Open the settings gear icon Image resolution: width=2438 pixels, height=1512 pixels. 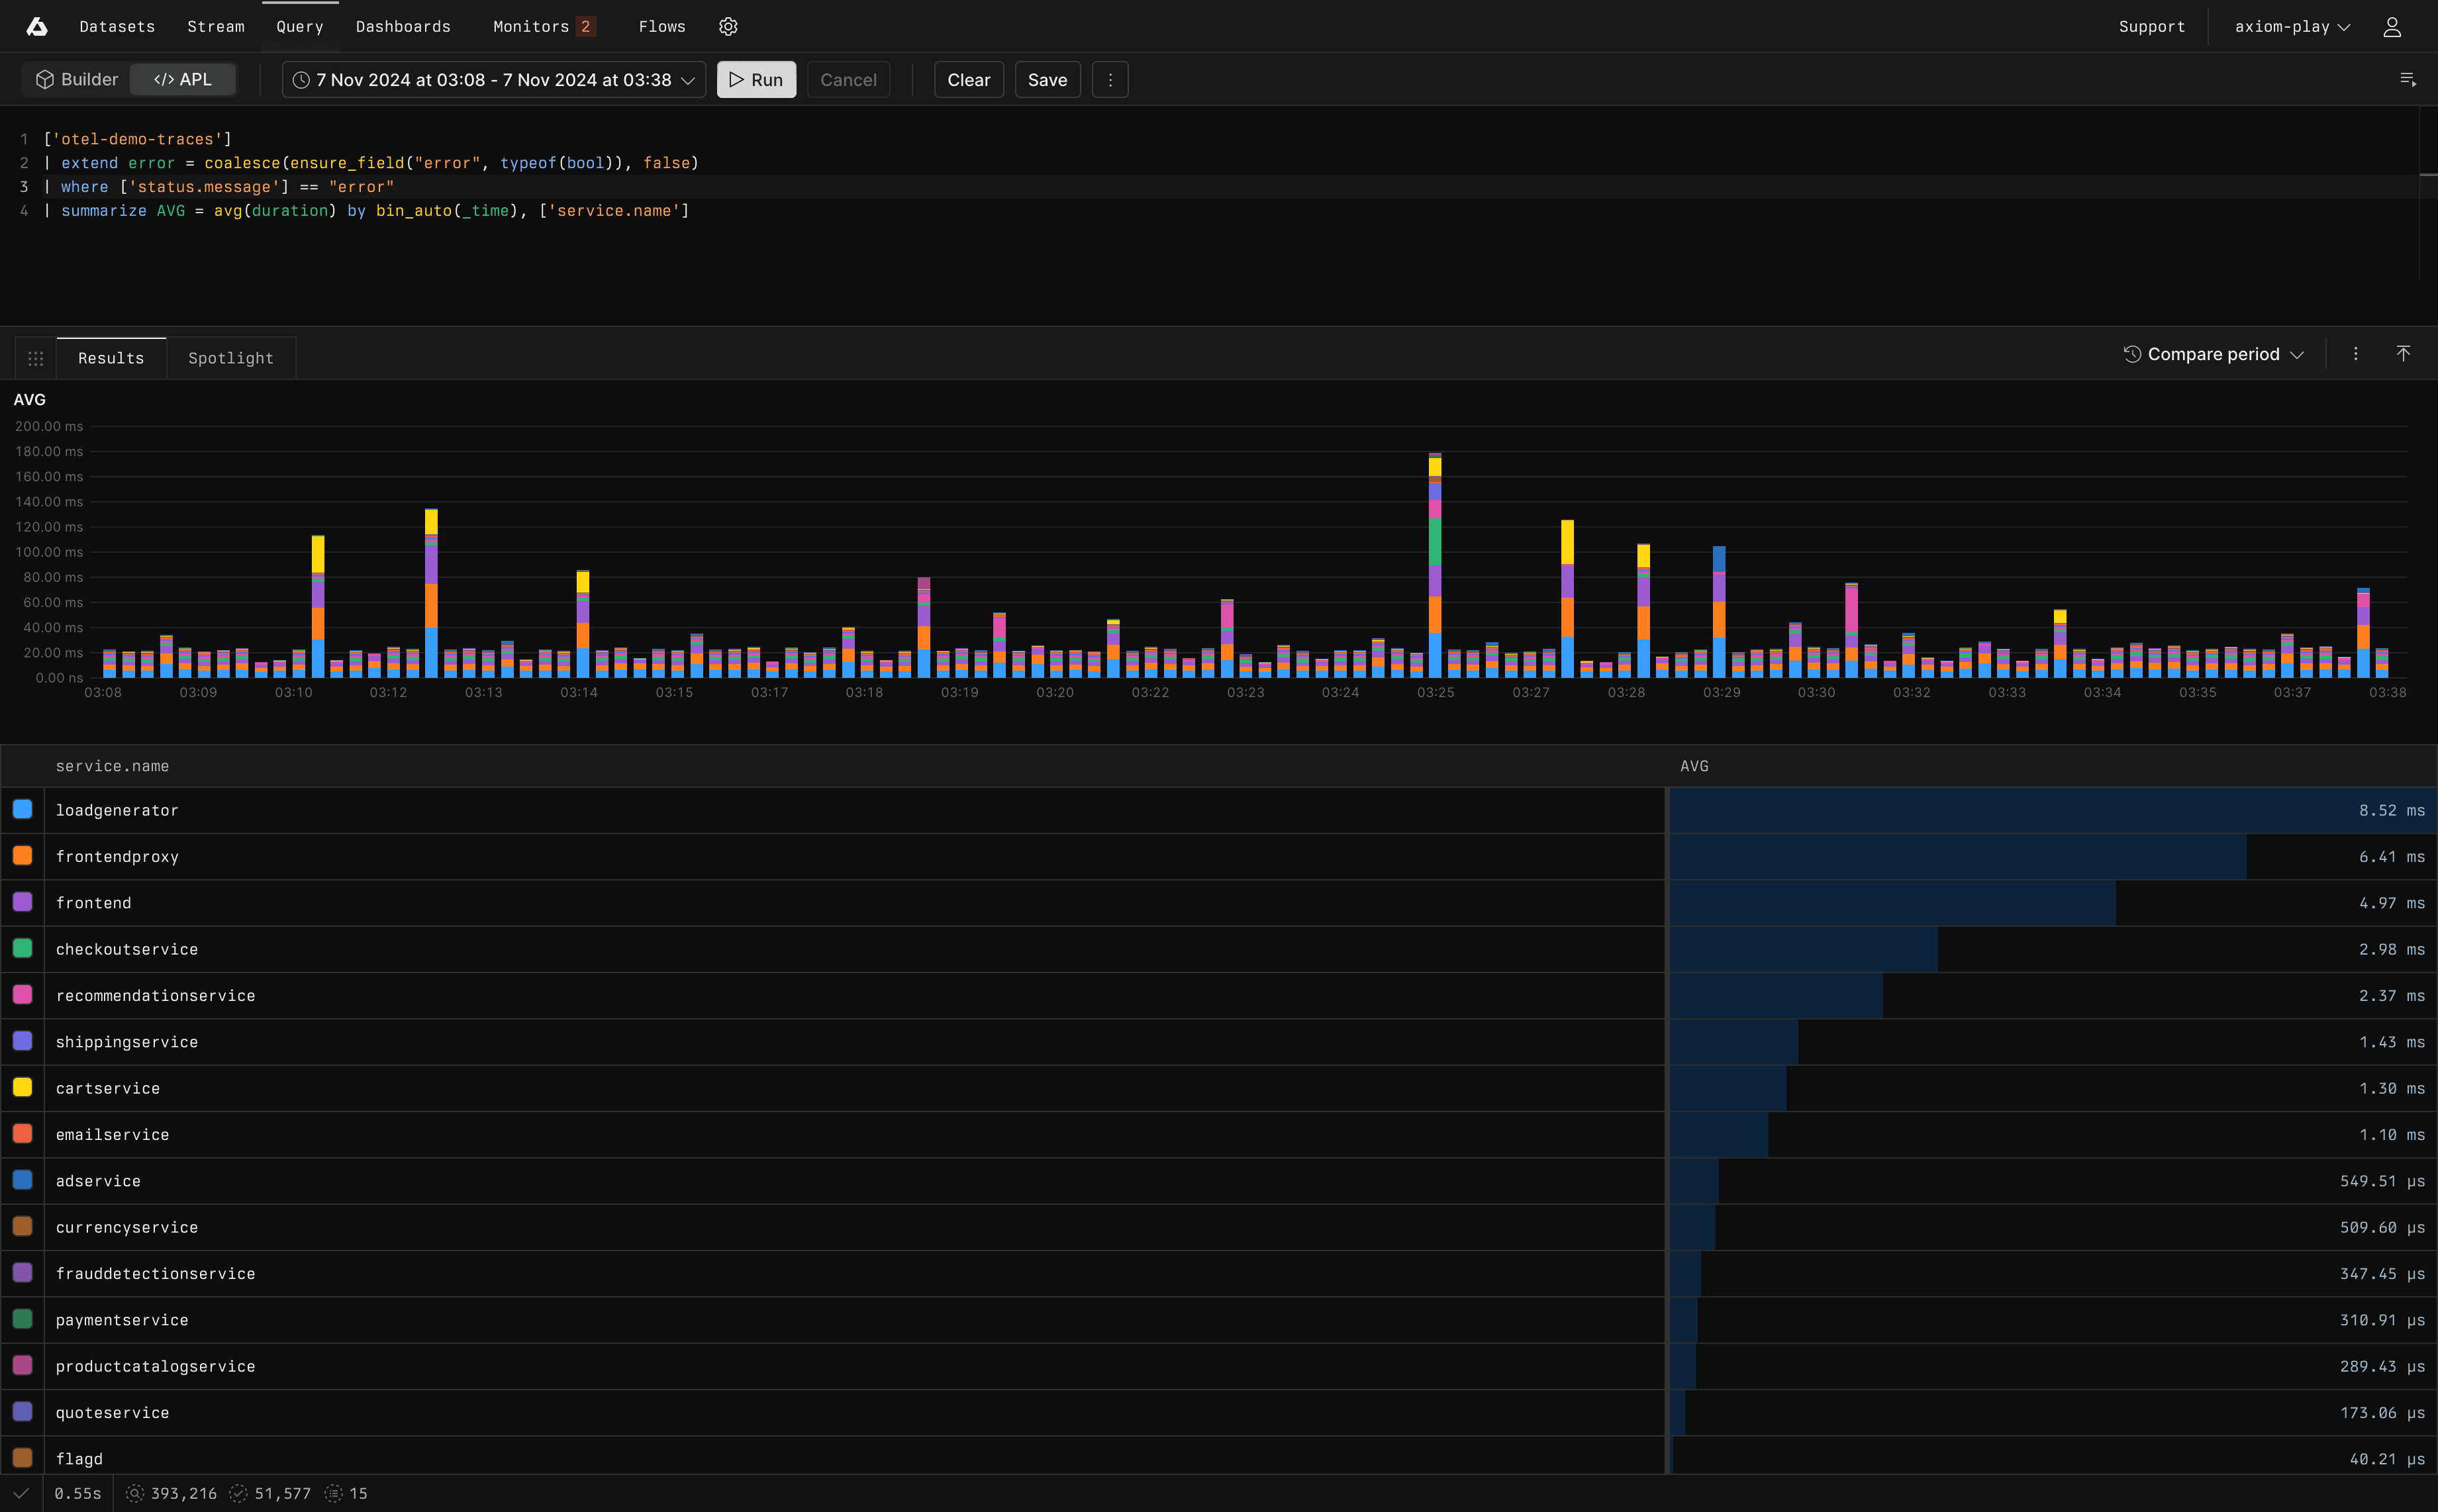click(x=728, y=27)
